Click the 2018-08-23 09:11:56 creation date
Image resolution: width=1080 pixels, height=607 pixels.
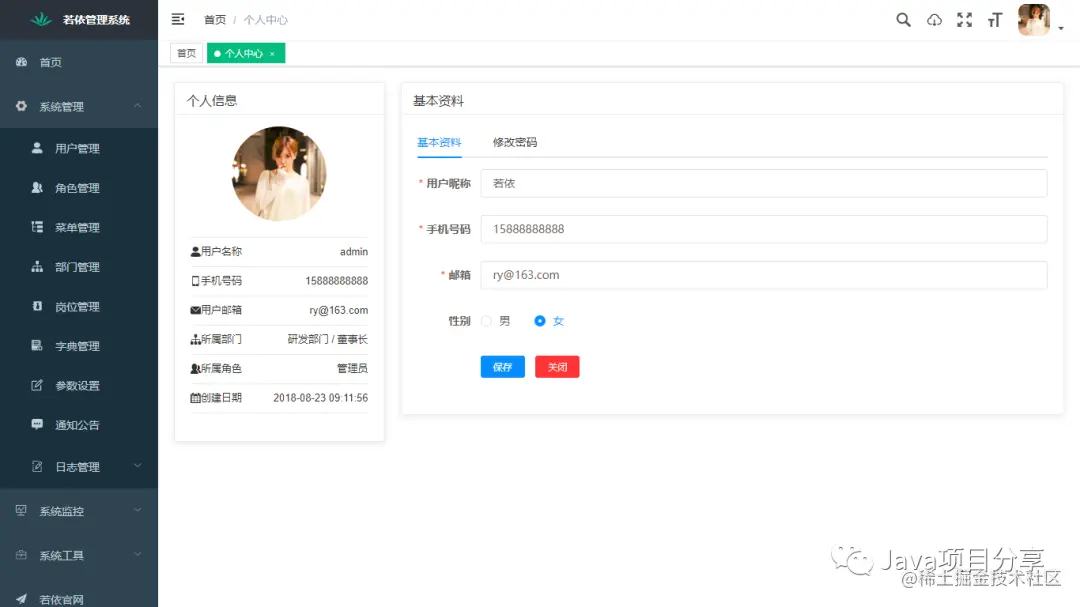(321, 398)
